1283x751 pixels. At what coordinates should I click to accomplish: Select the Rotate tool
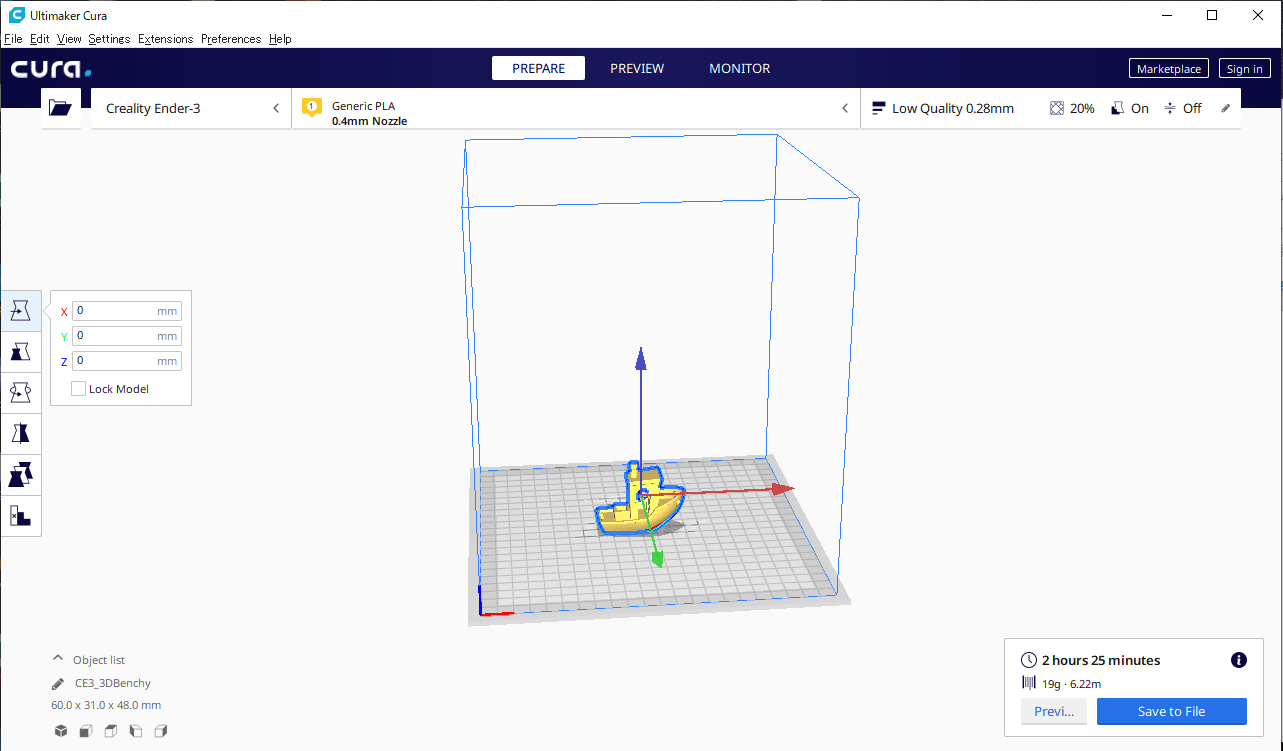pos(21,393)
